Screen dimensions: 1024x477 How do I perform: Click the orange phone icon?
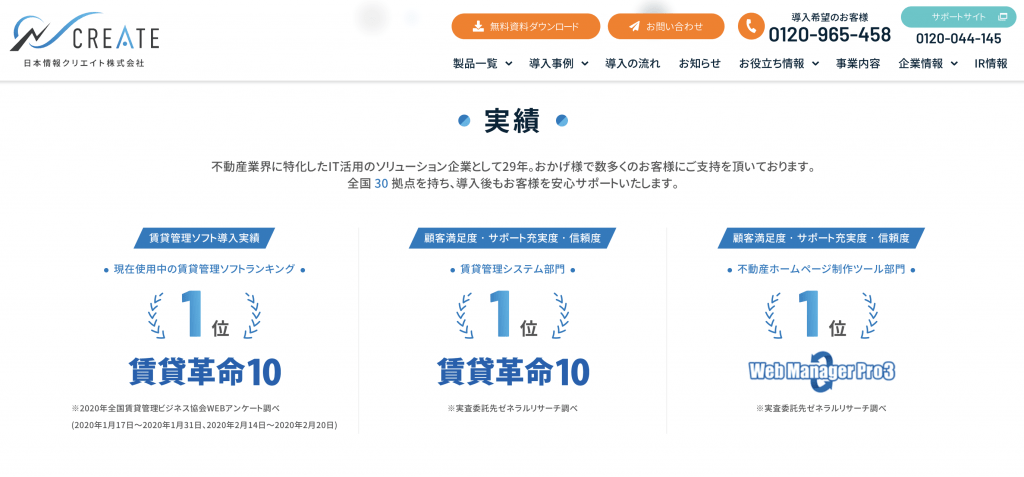[x=751, y=26]
